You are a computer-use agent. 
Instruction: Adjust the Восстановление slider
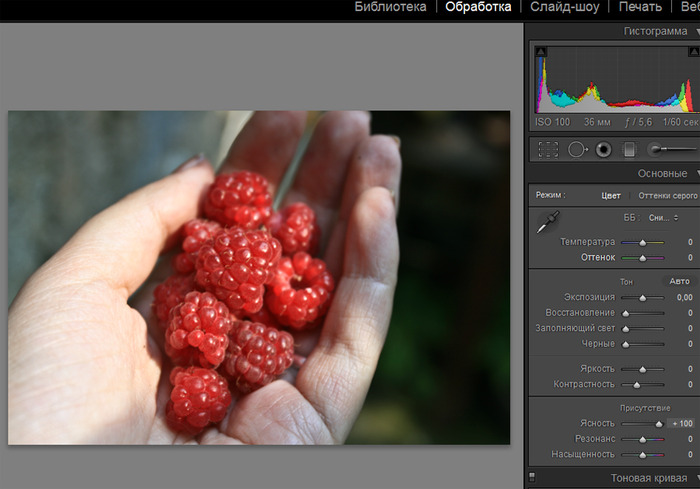coord(642,313)
